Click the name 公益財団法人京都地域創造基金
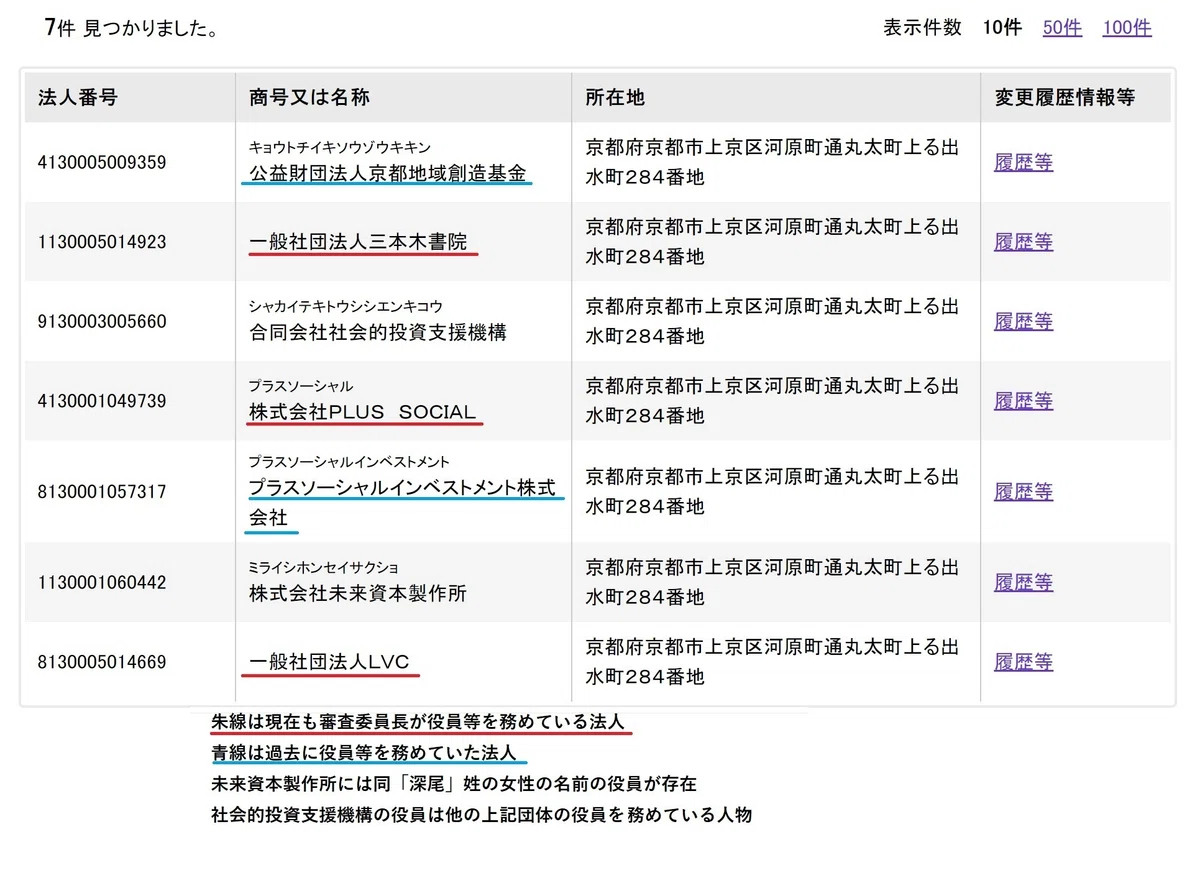 pyautogui.click(x=388, y=172)
